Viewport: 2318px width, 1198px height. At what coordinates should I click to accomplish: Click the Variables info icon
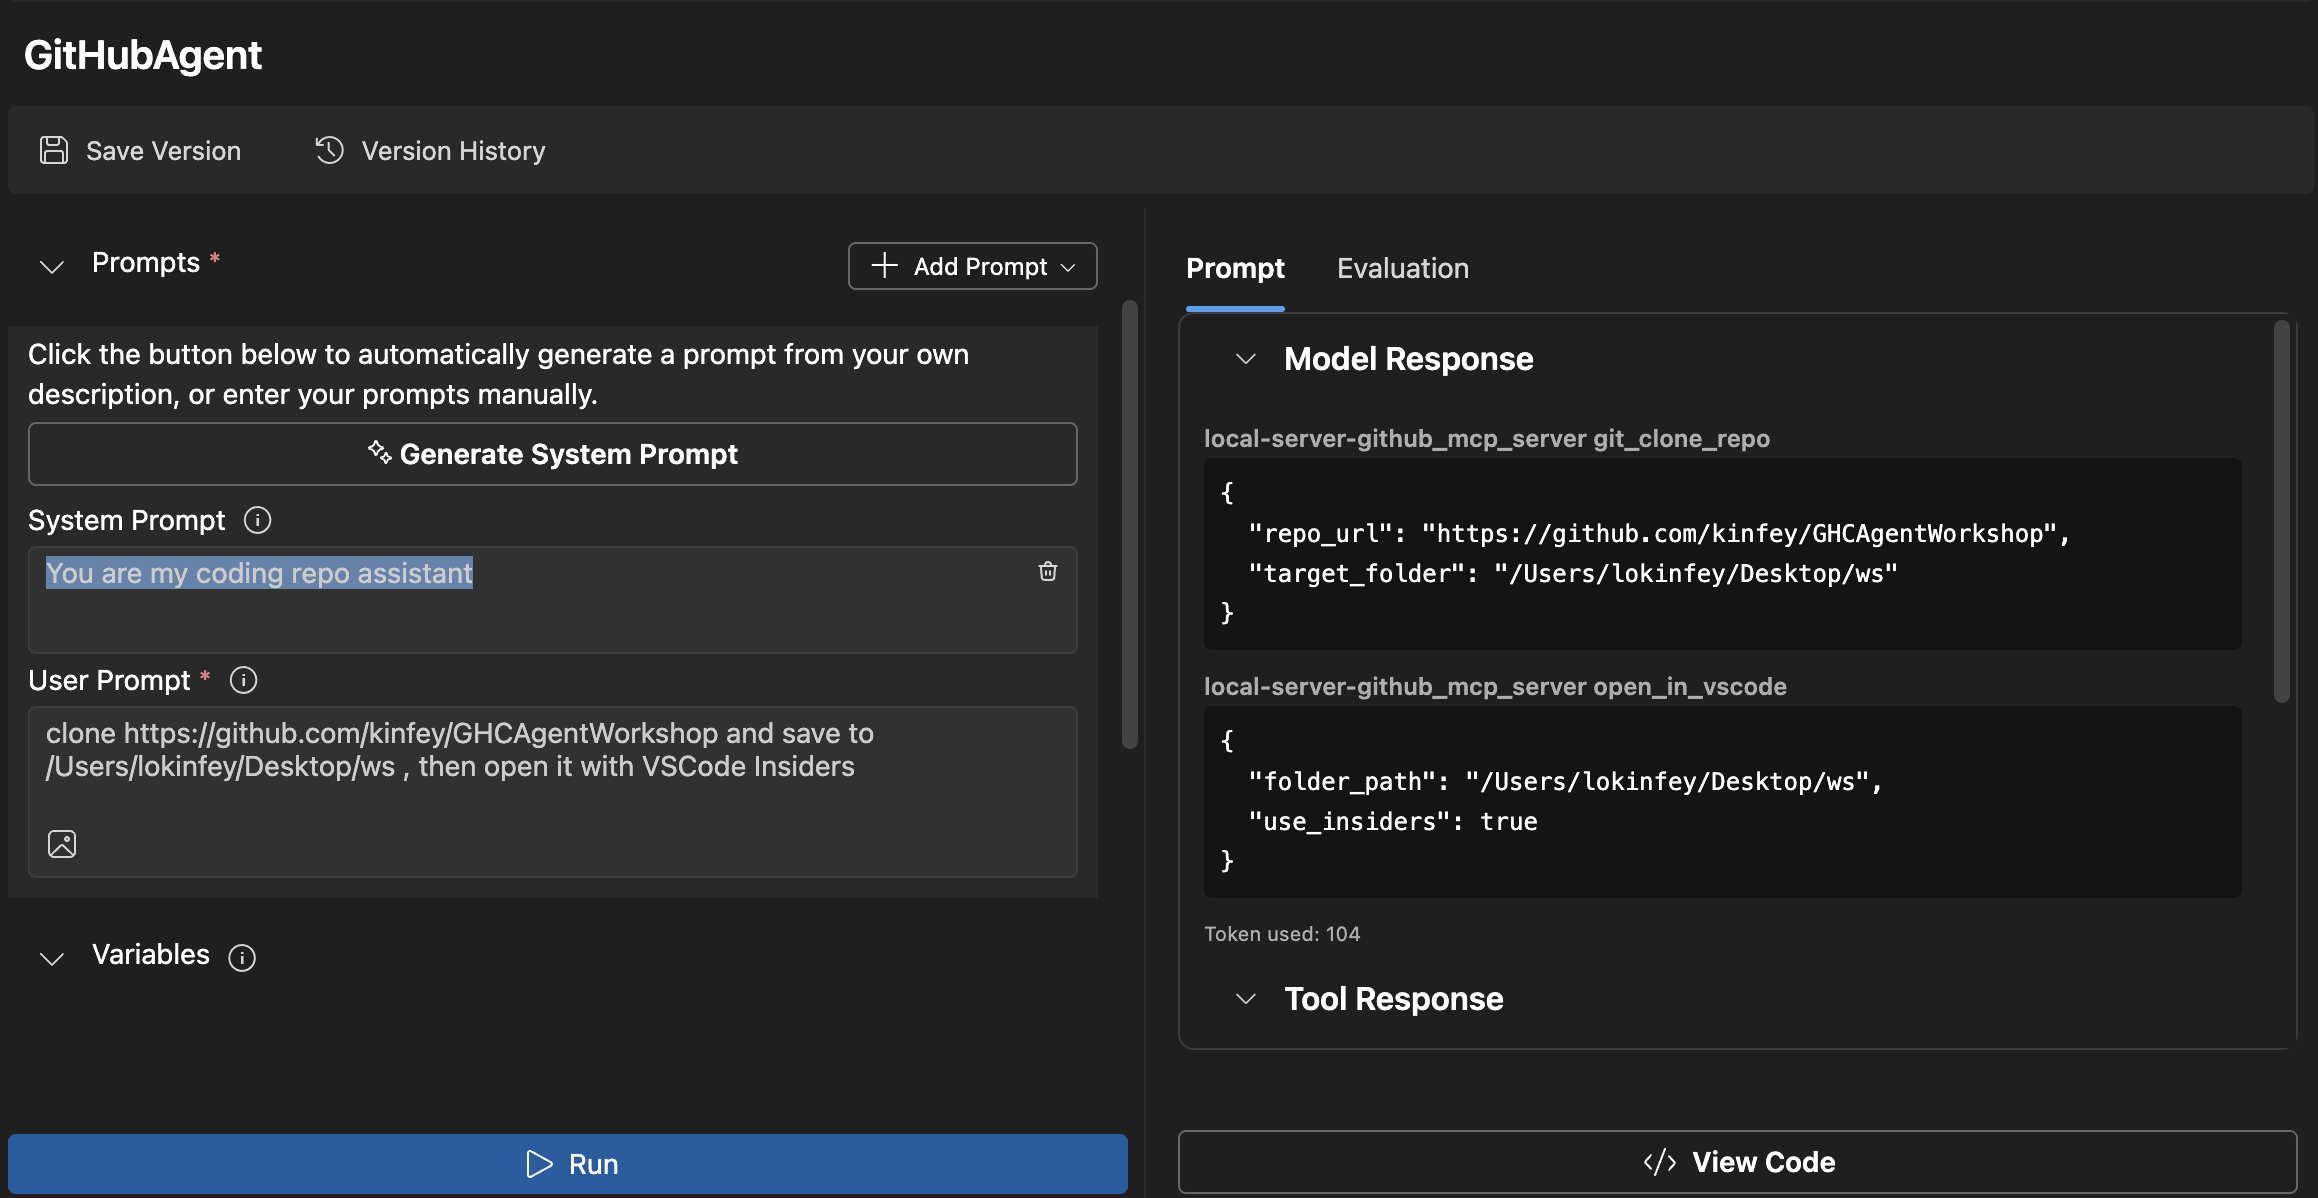[242, 957]
